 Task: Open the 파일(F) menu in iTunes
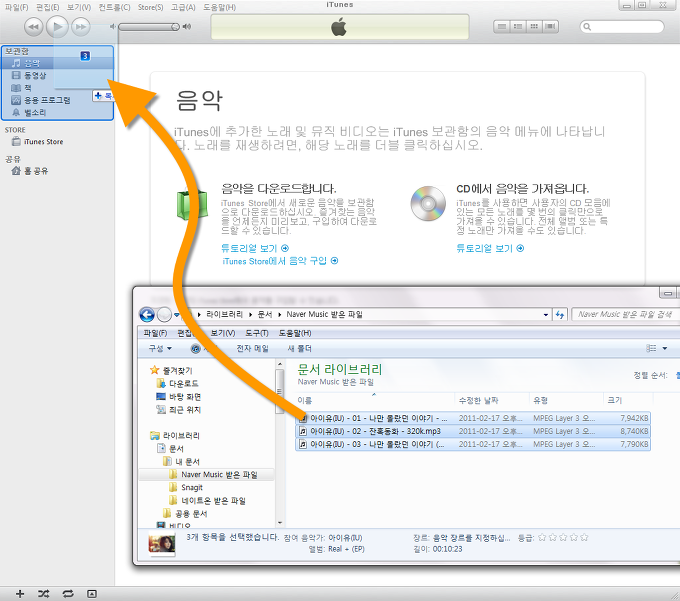pos(16,7)
